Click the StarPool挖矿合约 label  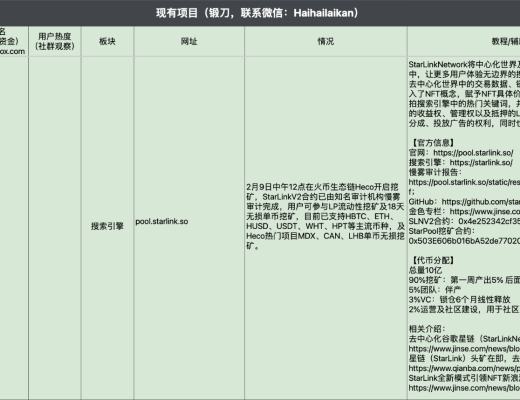pos(442,231)
